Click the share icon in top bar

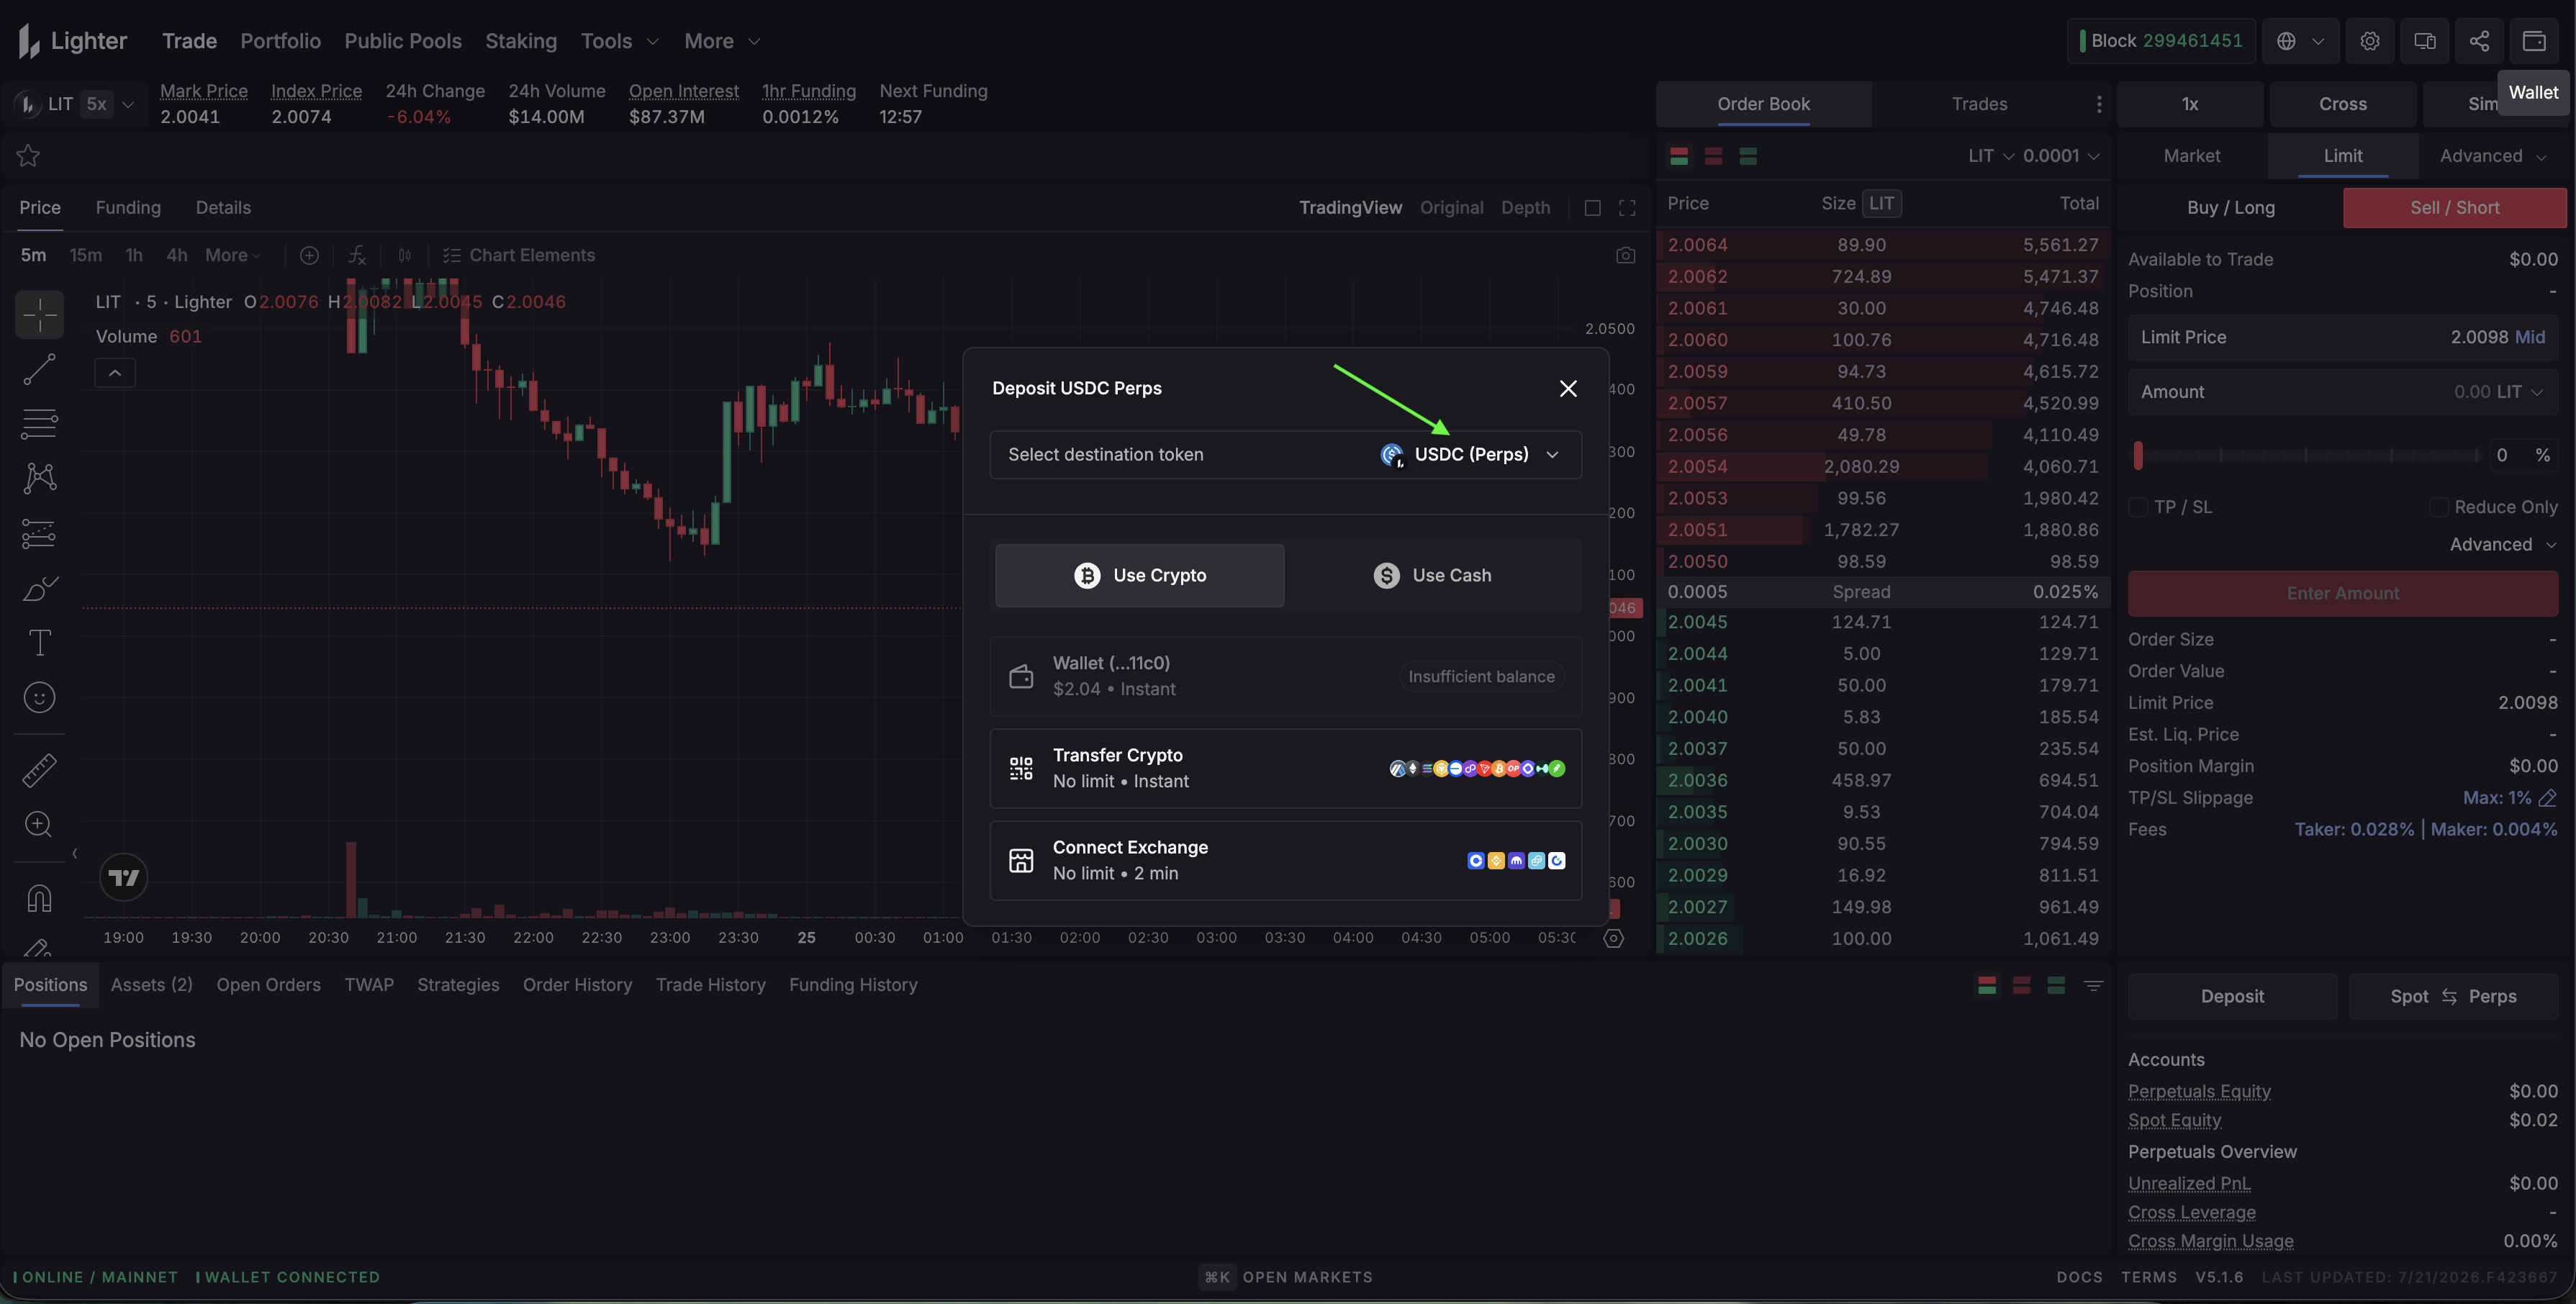[x=2479, y=41]
